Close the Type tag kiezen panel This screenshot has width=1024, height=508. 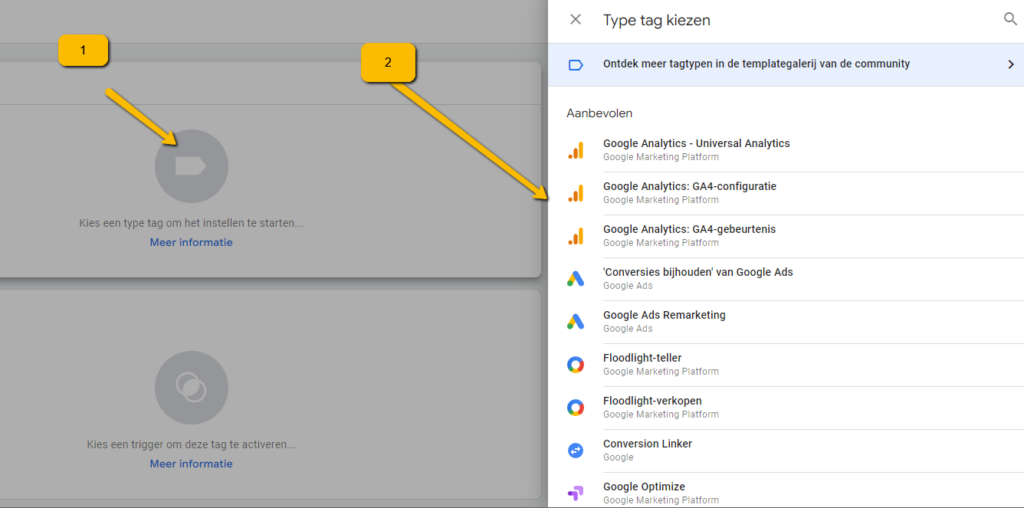(575, 20)
